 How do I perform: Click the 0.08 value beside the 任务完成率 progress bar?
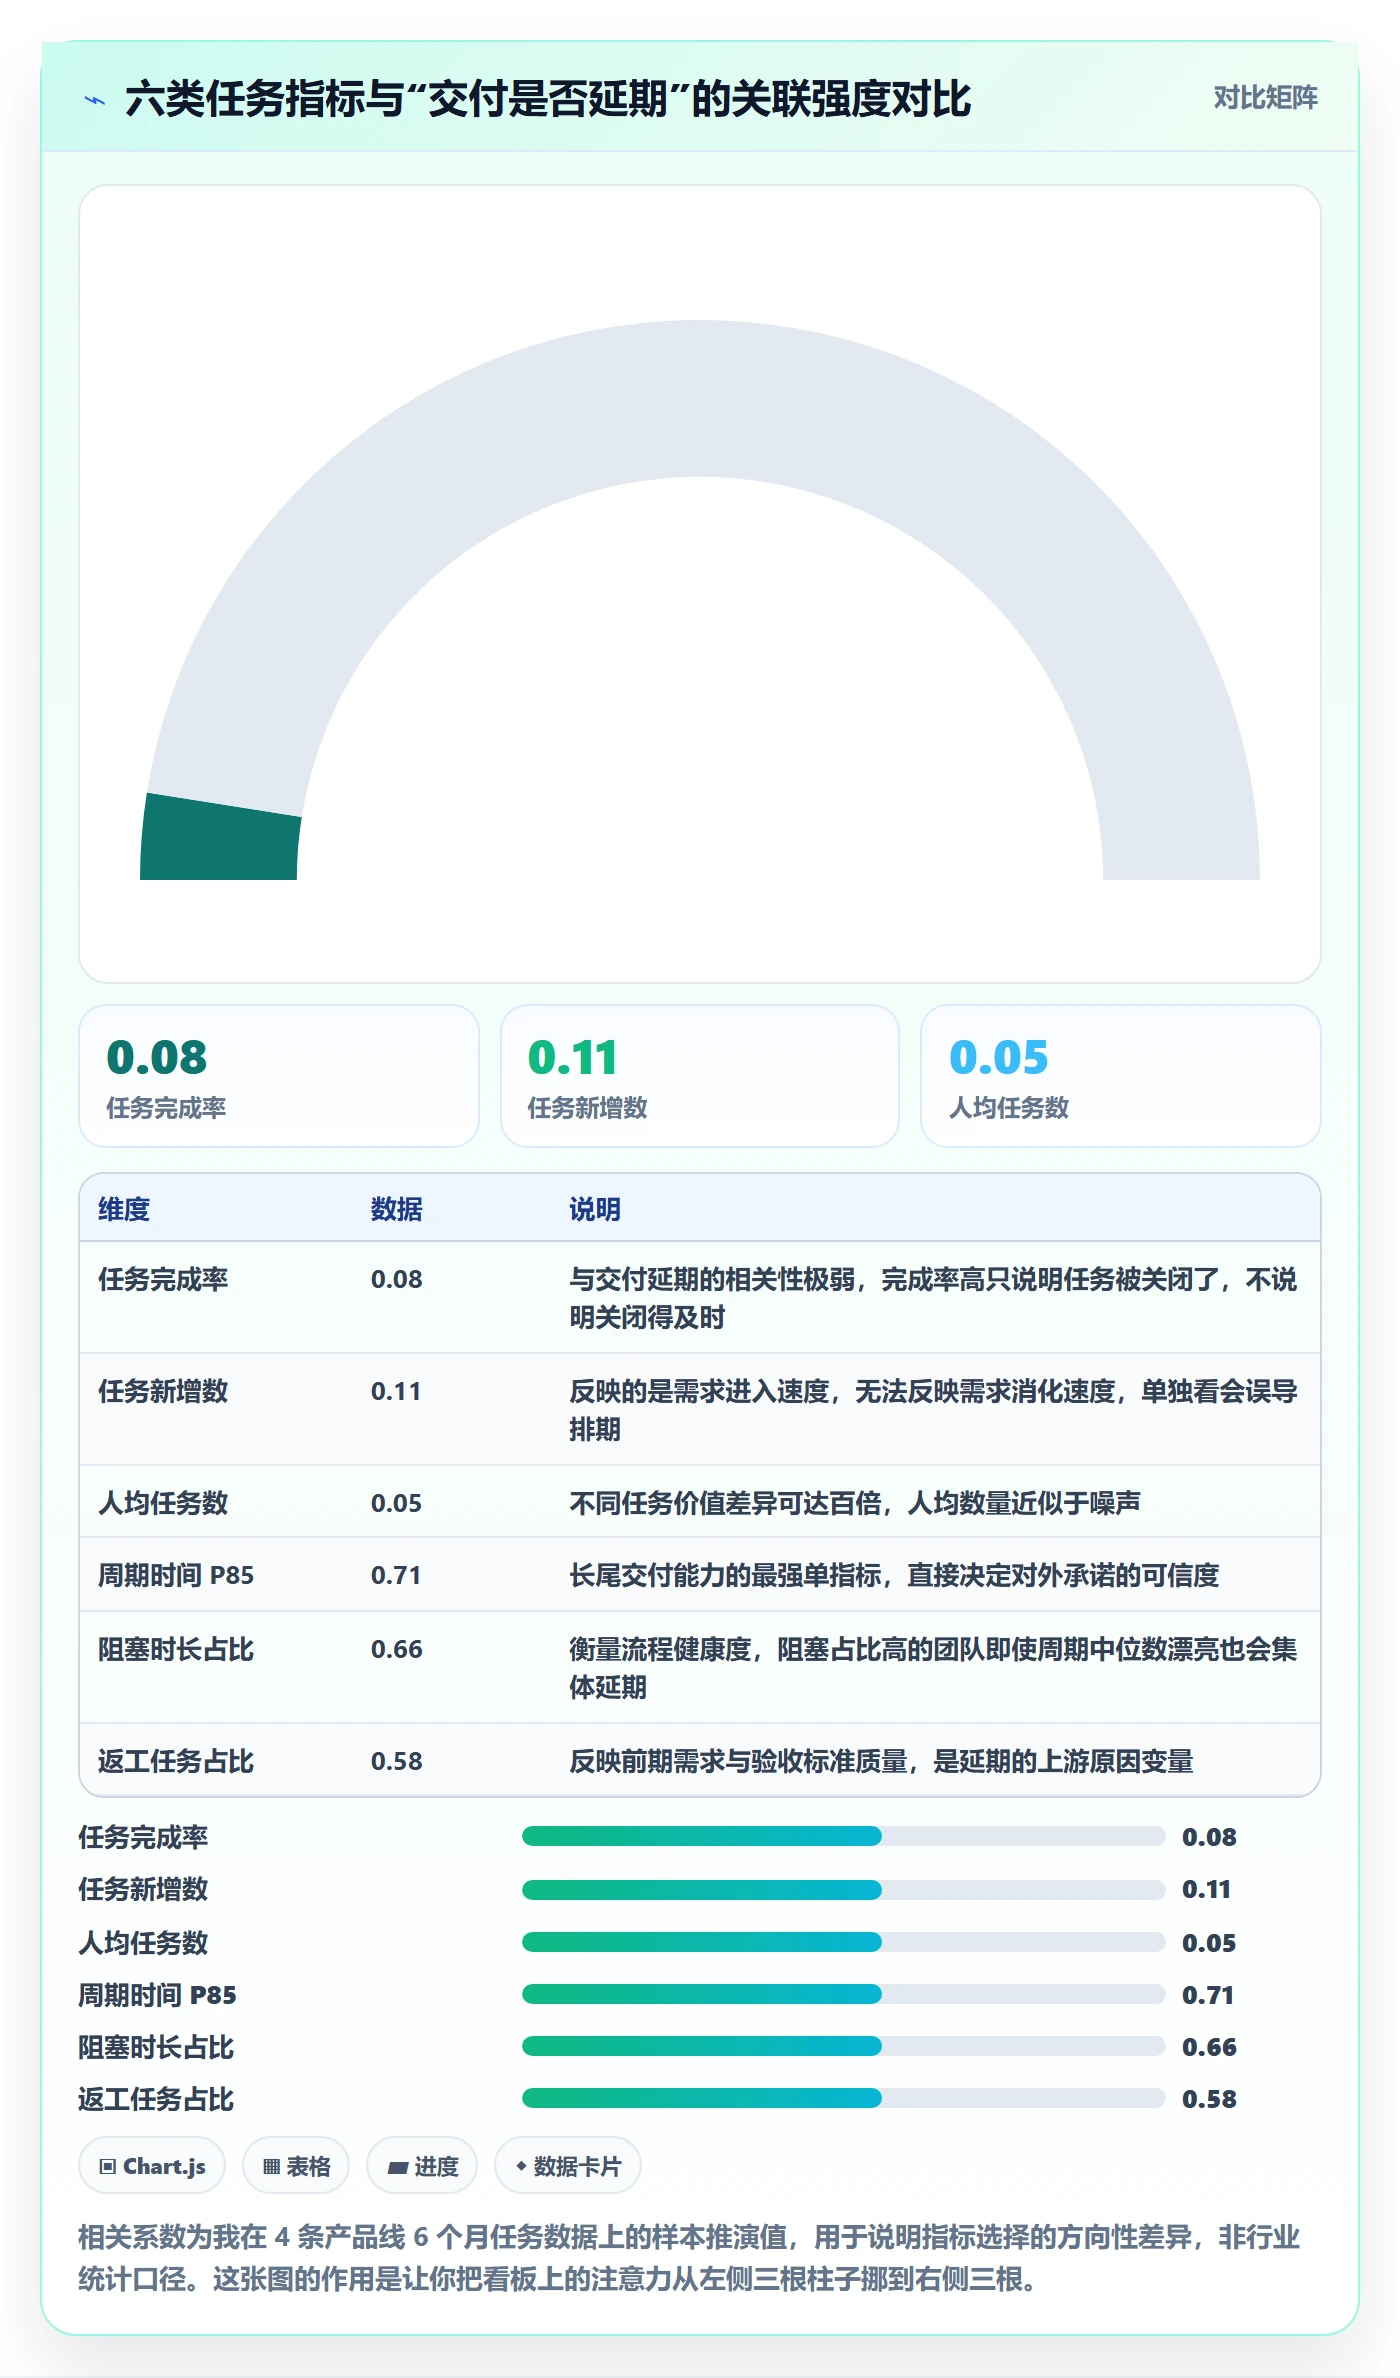1209,1837
